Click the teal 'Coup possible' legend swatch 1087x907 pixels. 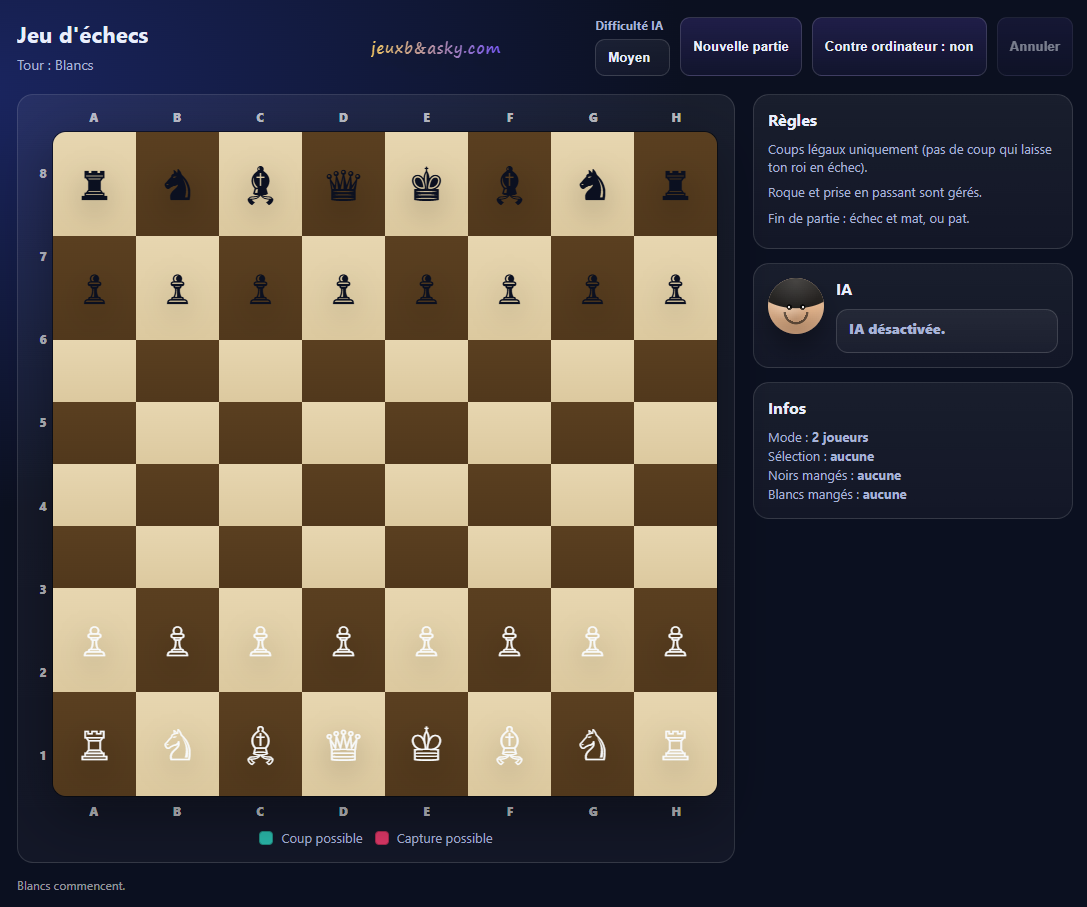tap(266, 838)
